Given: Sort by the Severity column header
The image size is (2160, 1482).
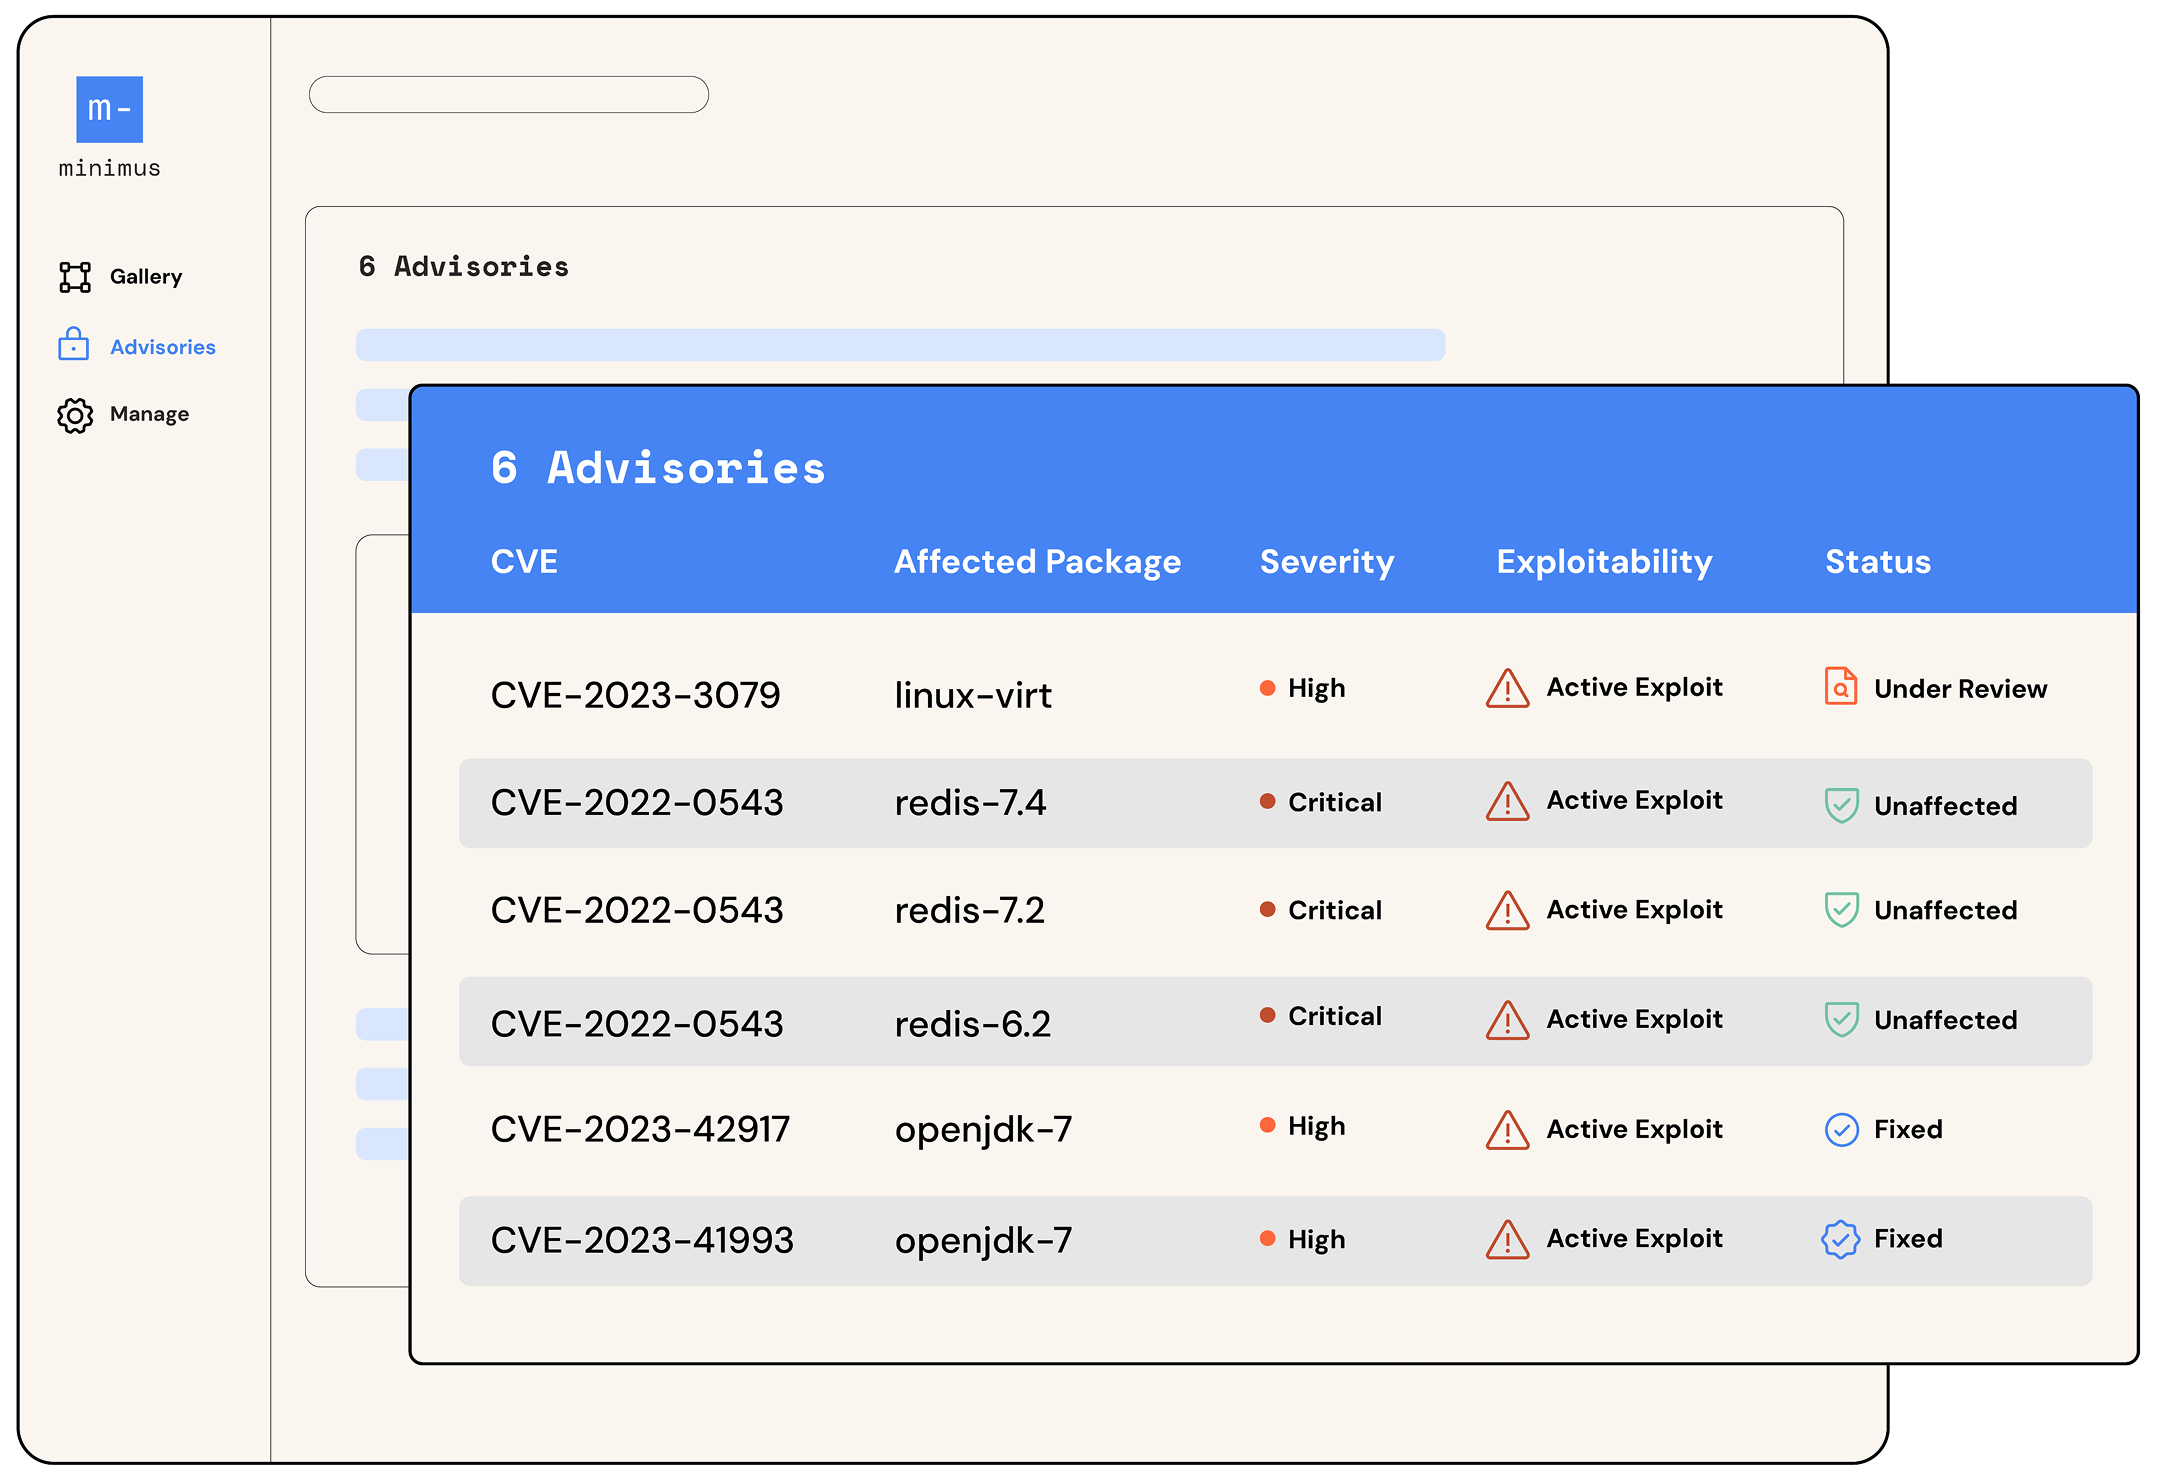Looking at the screenshot, I should pyautogui.click(x=1326, y=562).
